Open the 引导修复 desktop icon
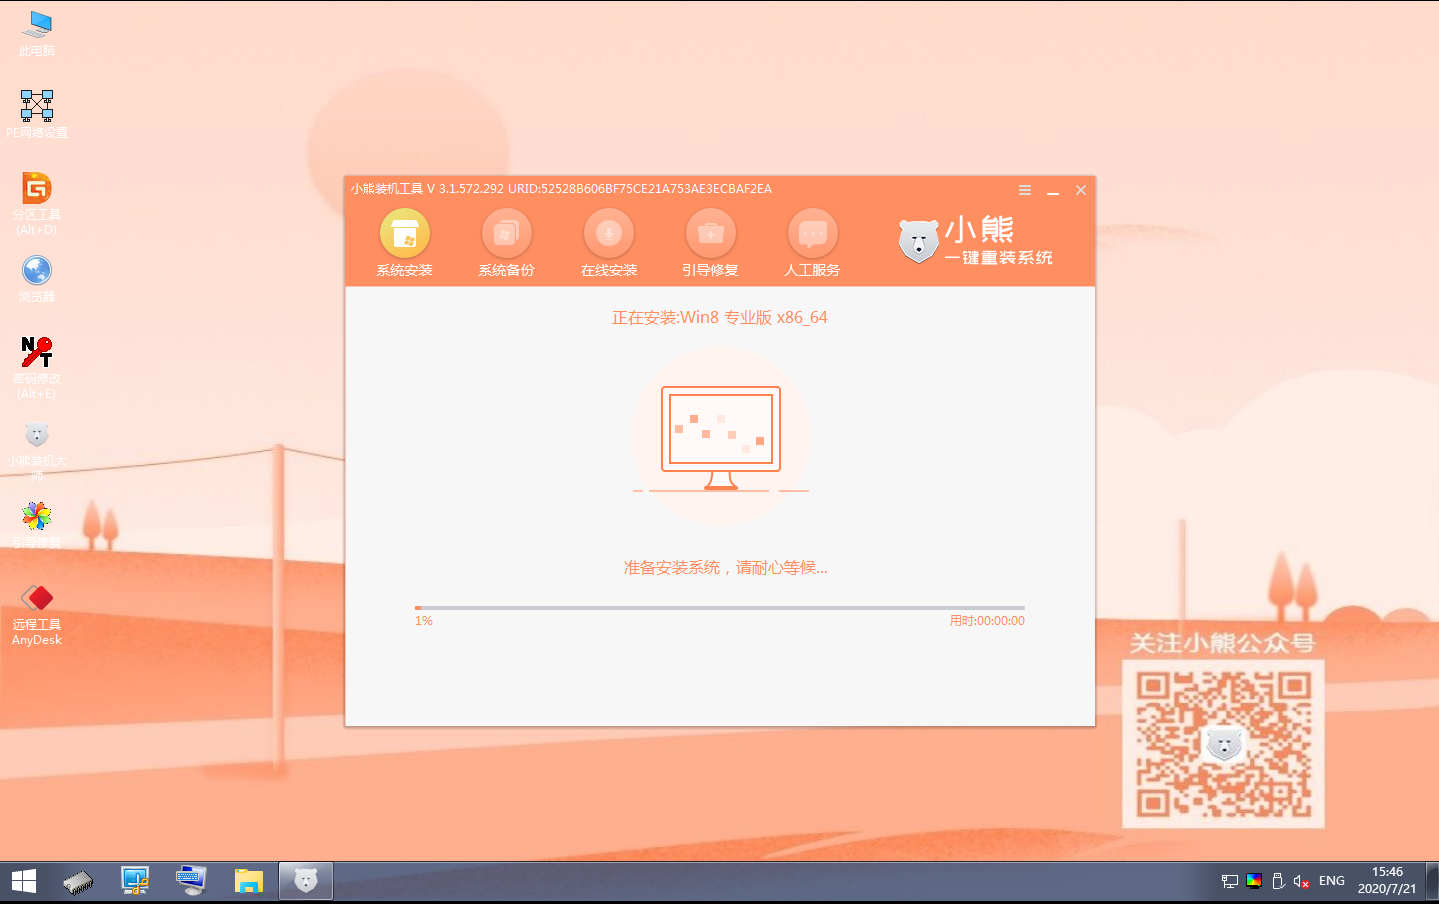This screenshot has height=904, width=1439. point(37,525)
